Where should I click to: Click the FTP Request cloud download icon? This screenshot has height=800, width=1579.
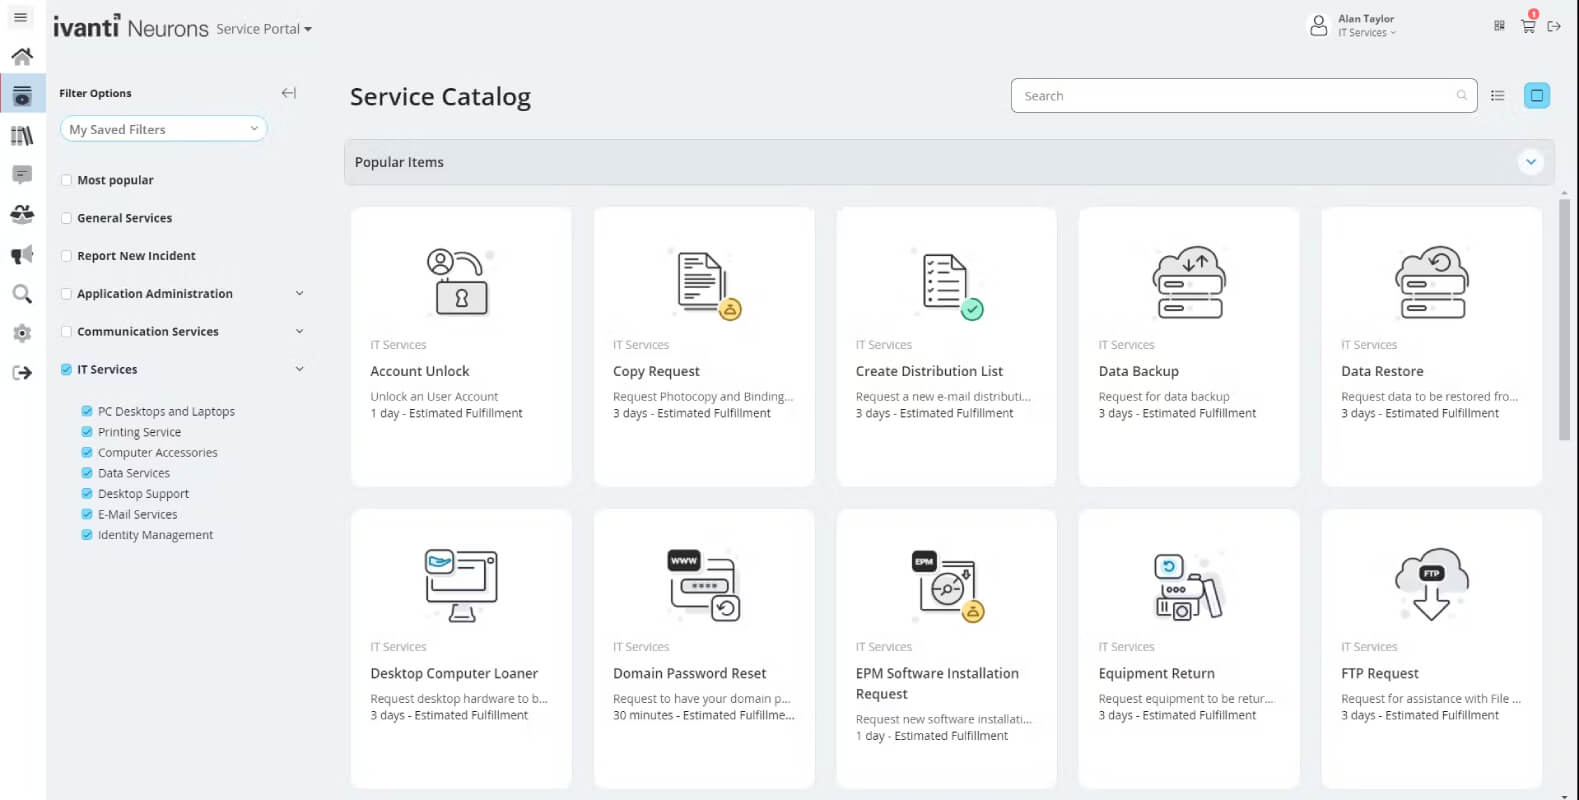(1432, 584)
